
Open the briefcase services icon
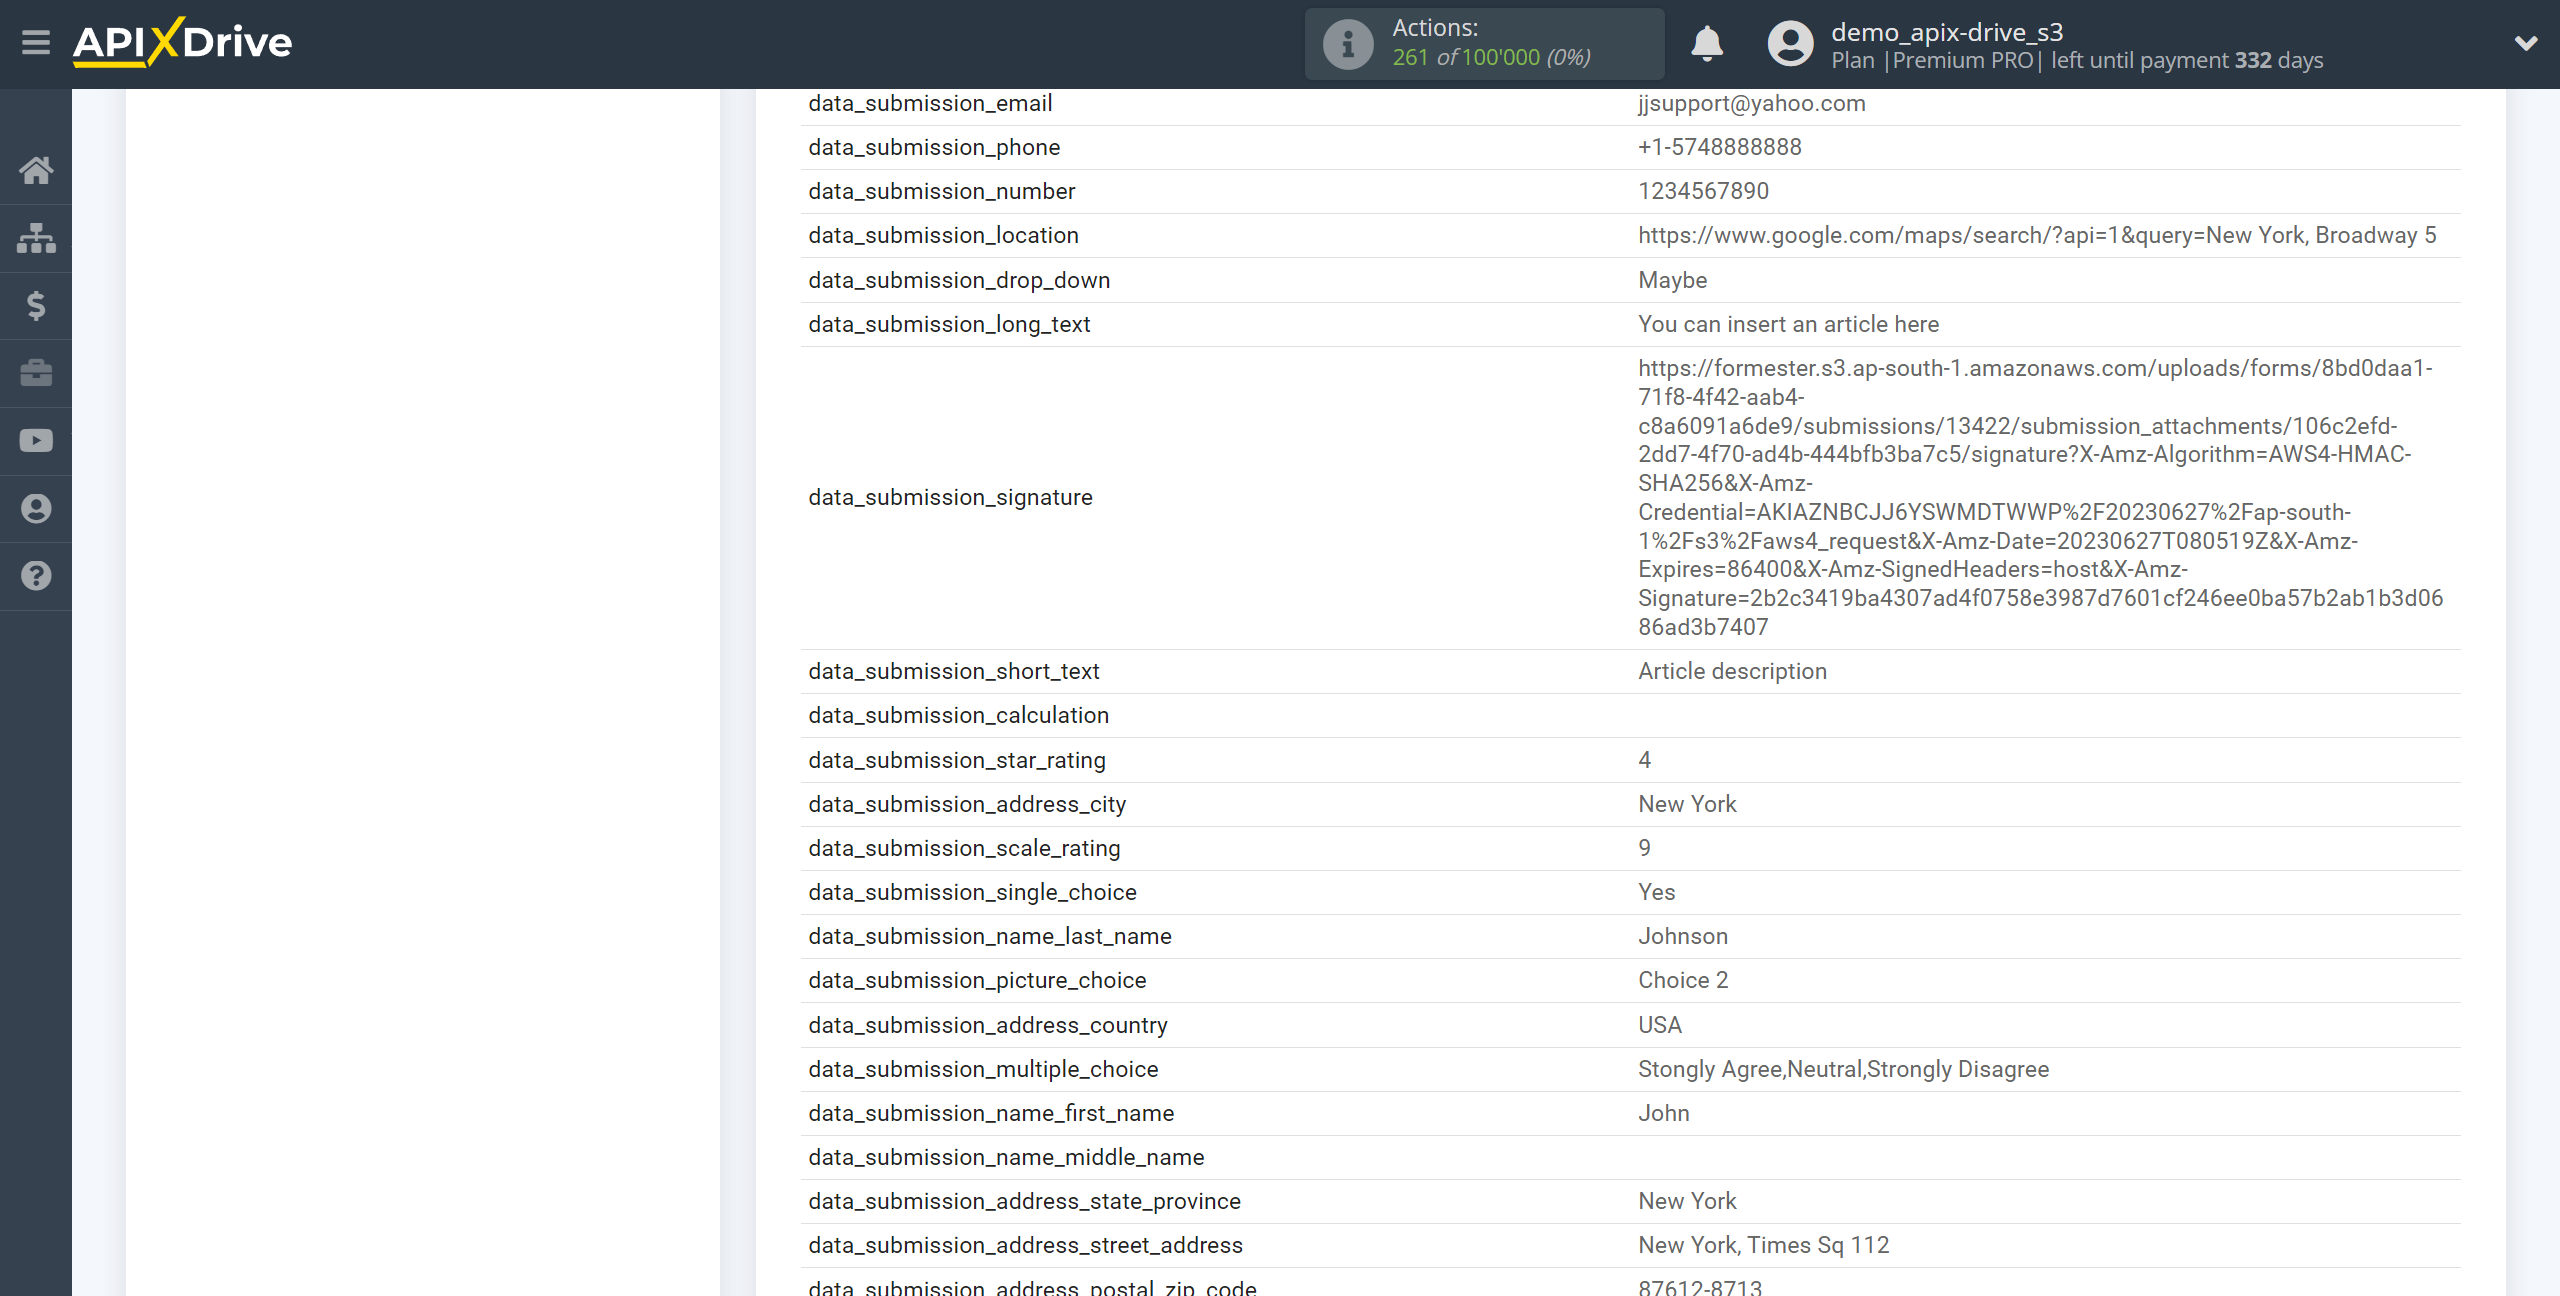(x=36, y=373)
